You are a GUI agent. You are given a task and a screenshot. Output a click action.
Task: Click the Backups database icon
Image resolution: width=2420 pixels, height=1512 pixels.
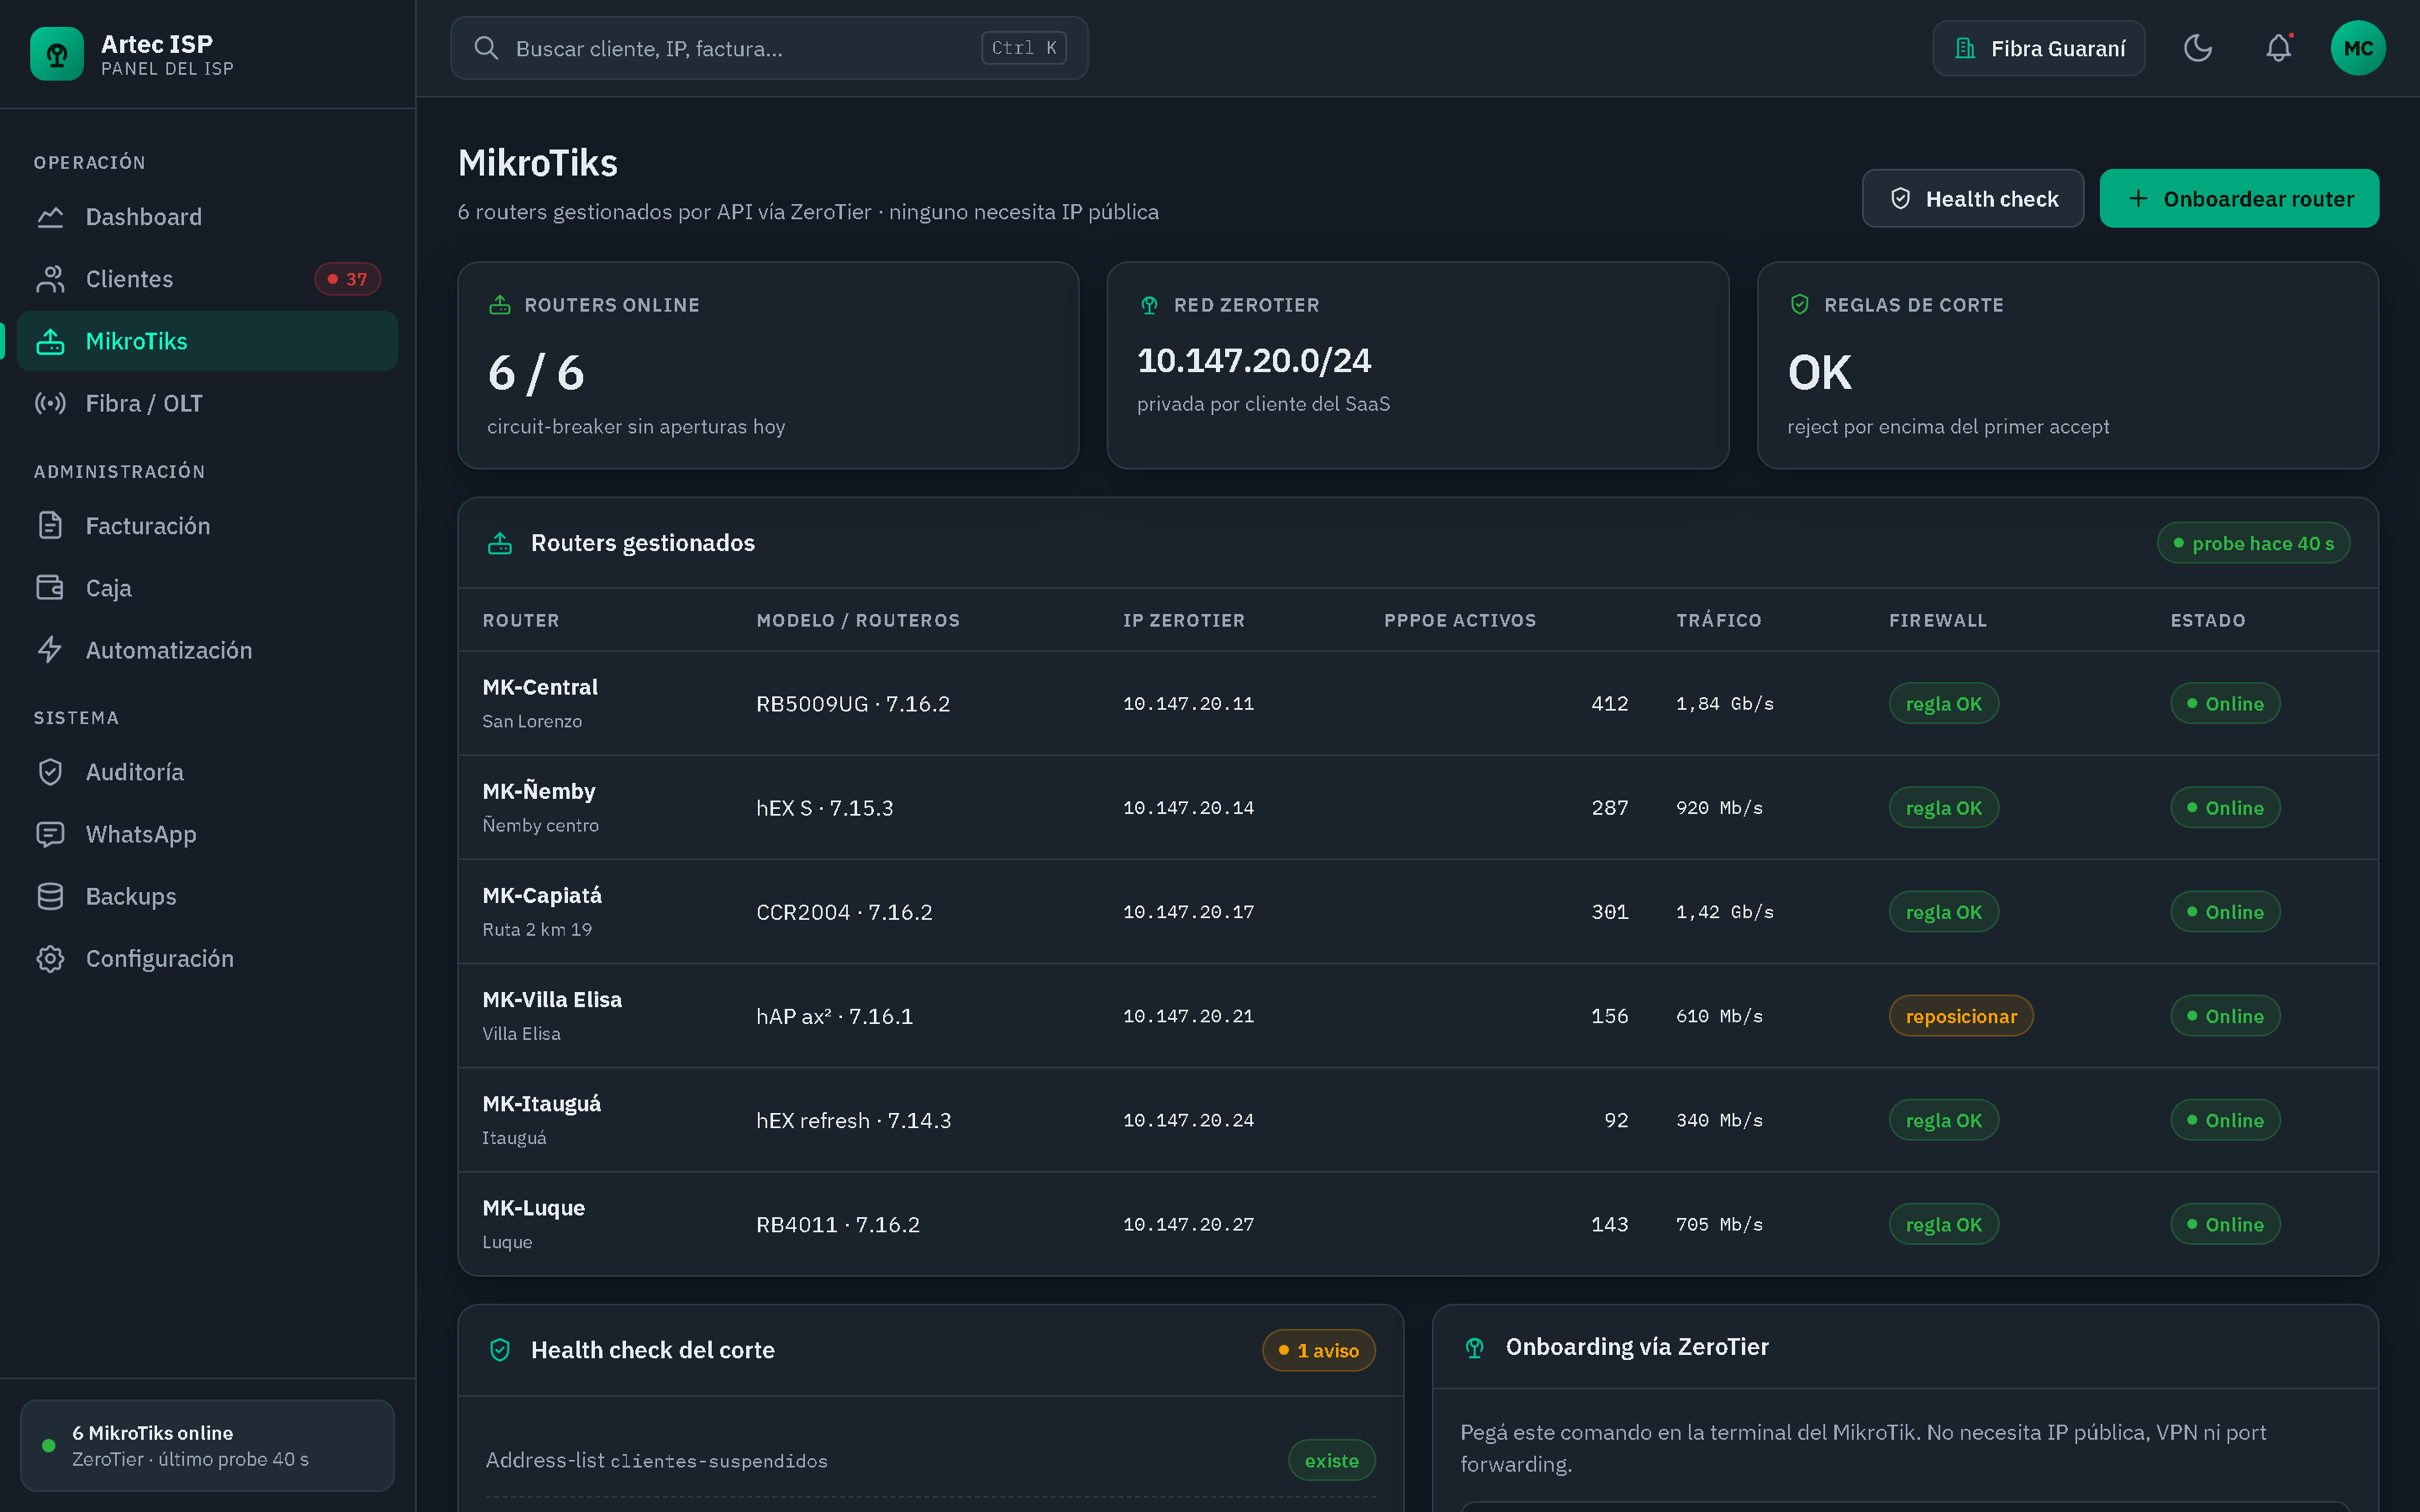tap(50, 896)
